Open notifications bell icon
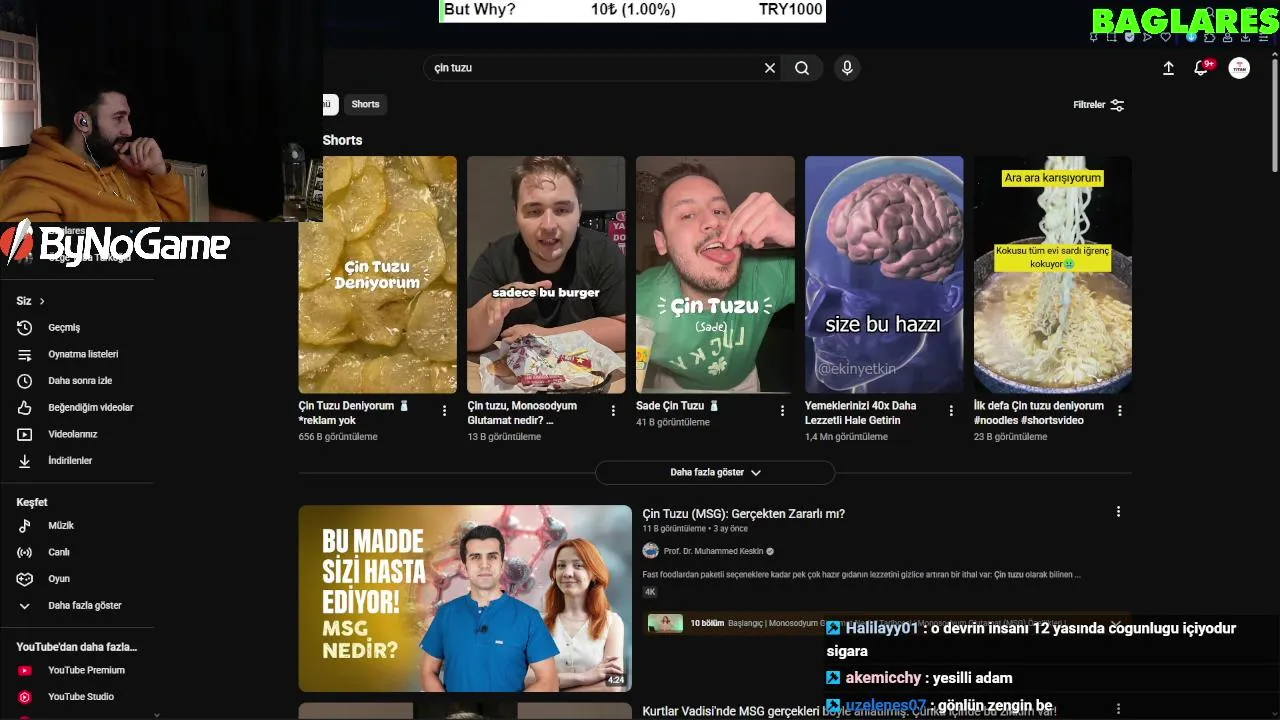Viewport: 1280px width, 720px height. [1201, 68]
